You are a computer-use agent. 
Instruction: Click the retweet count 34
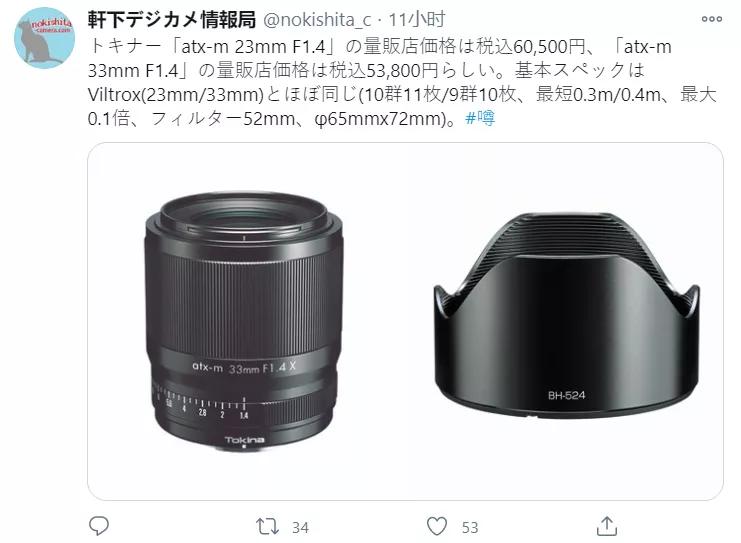click(300, 527)
